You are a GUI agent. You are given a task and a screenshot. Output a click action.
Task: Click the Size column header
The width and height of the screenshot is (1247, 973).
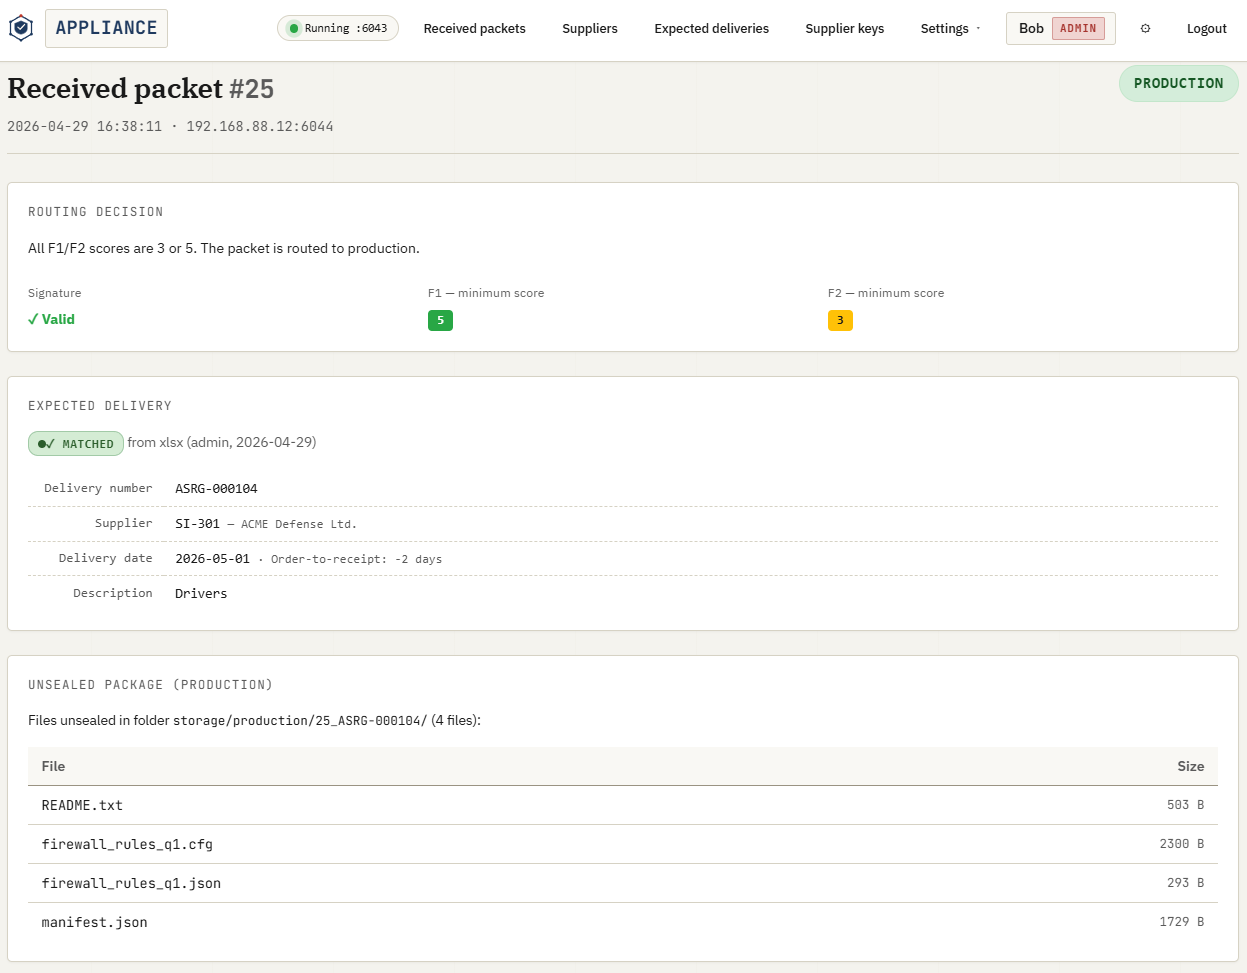click(x=1190, y=766)
